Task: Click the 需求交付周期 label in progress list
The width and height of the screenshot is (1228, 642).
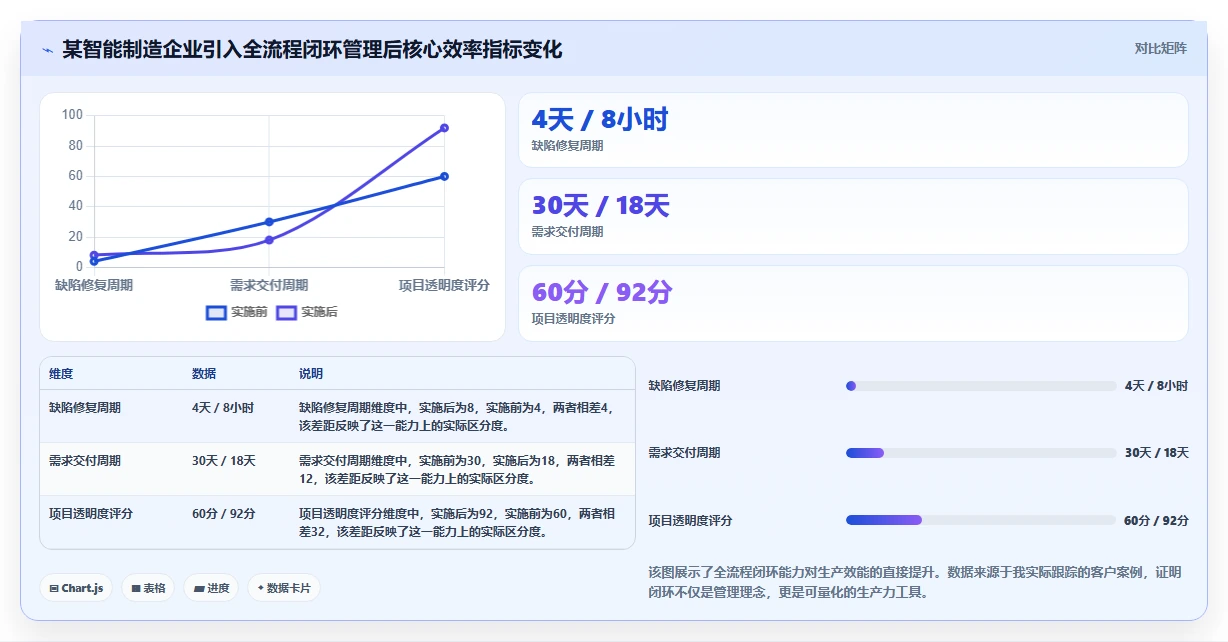Action: [x=684, y=453]
